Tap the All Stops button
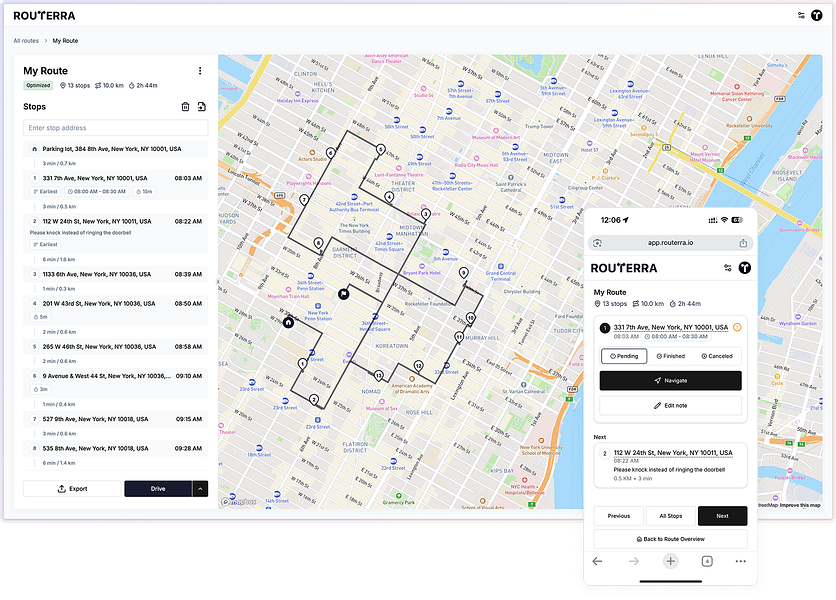The image size is (836, 600). 671,516
